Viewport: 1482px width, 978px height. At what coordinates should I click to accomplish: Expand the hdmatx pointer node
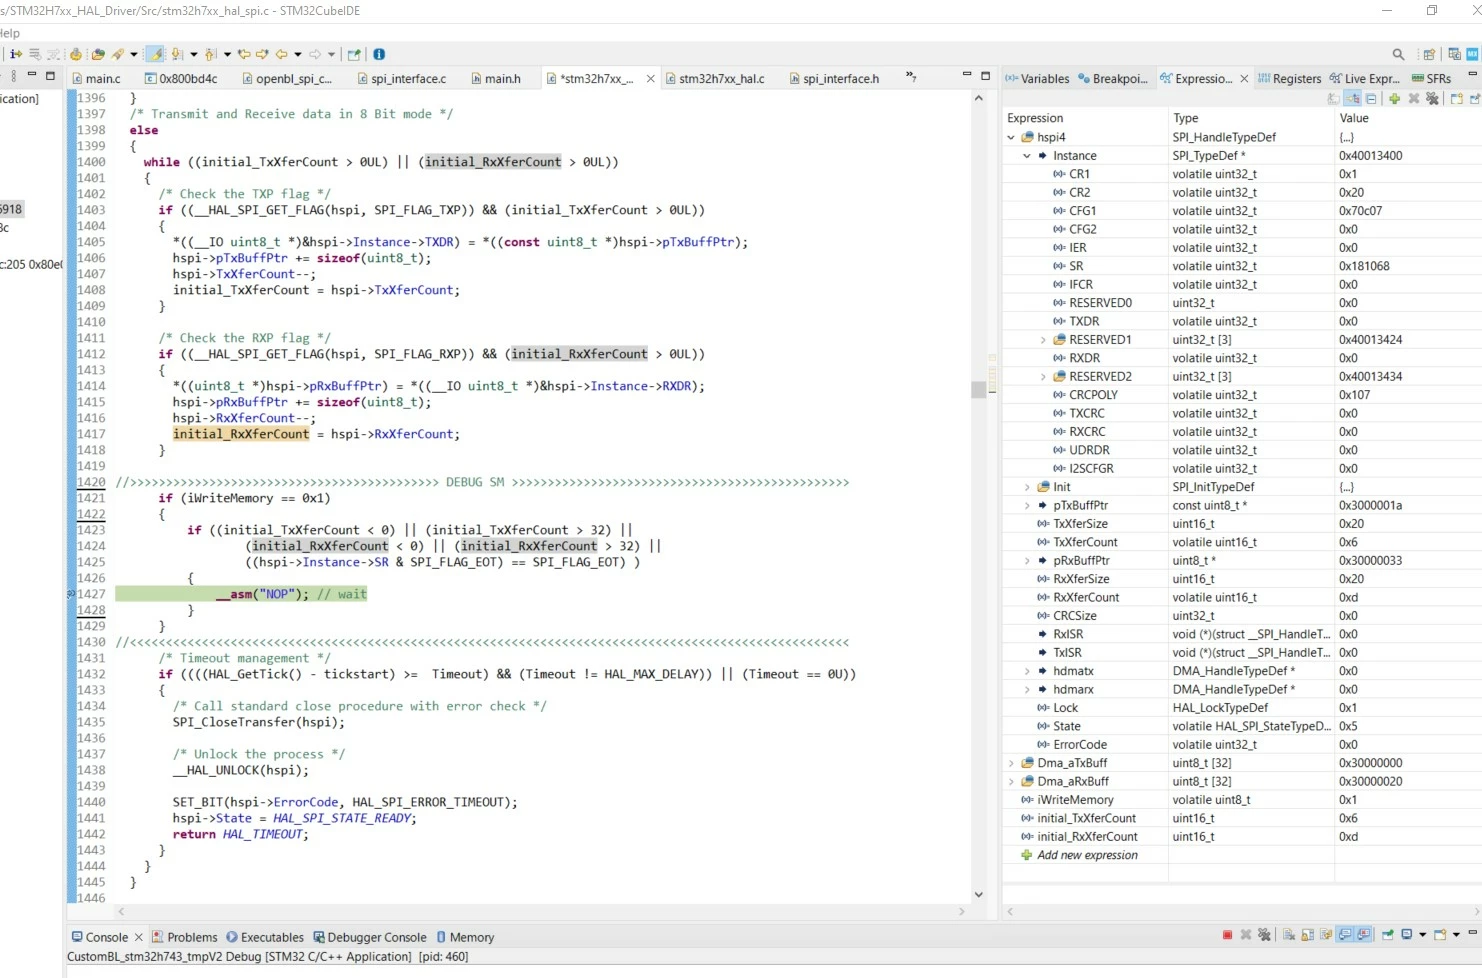pyautogui.click(x=1027, y=671)
